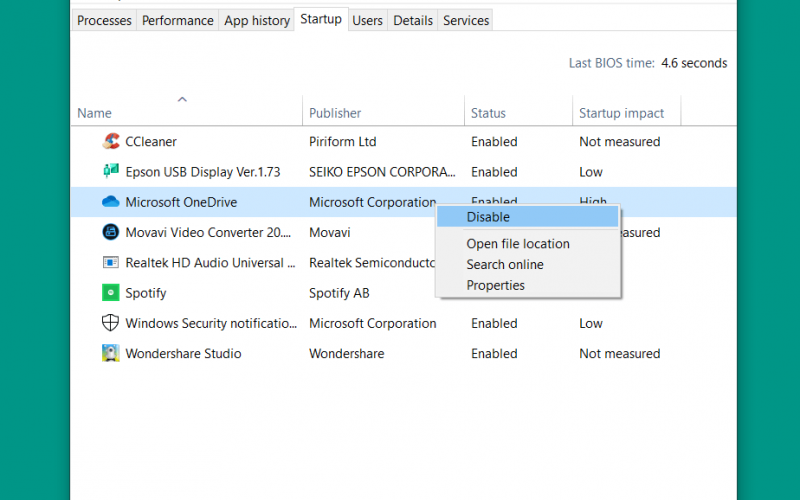This screenshot has width=800, height=500.
Task: Switch to the Processes tab
Action: coord(104,20)
